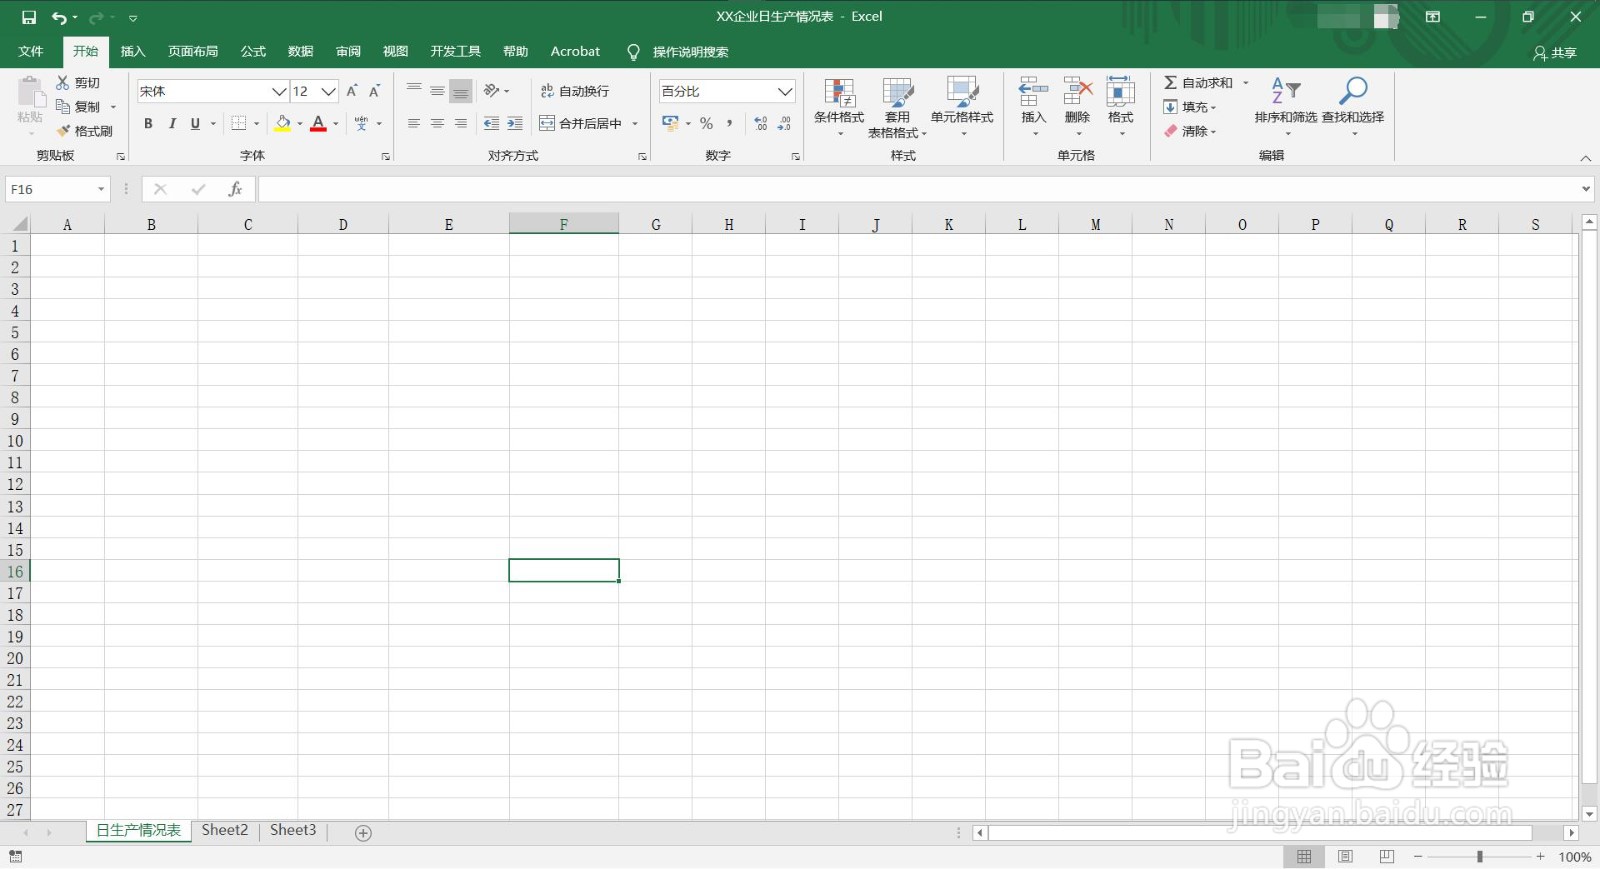The image size is (1600, 869).
Task: Open number format (百分比) dropdown
Action: pos(785,91)
